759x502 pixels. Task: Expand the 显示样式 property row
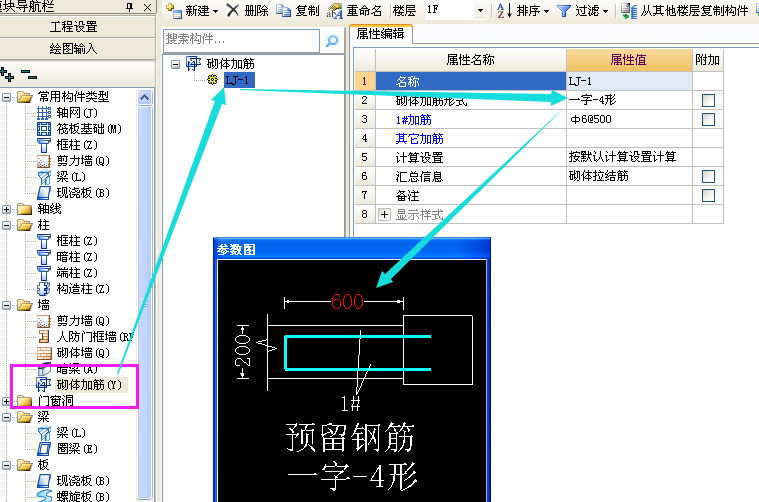[384, 214]
